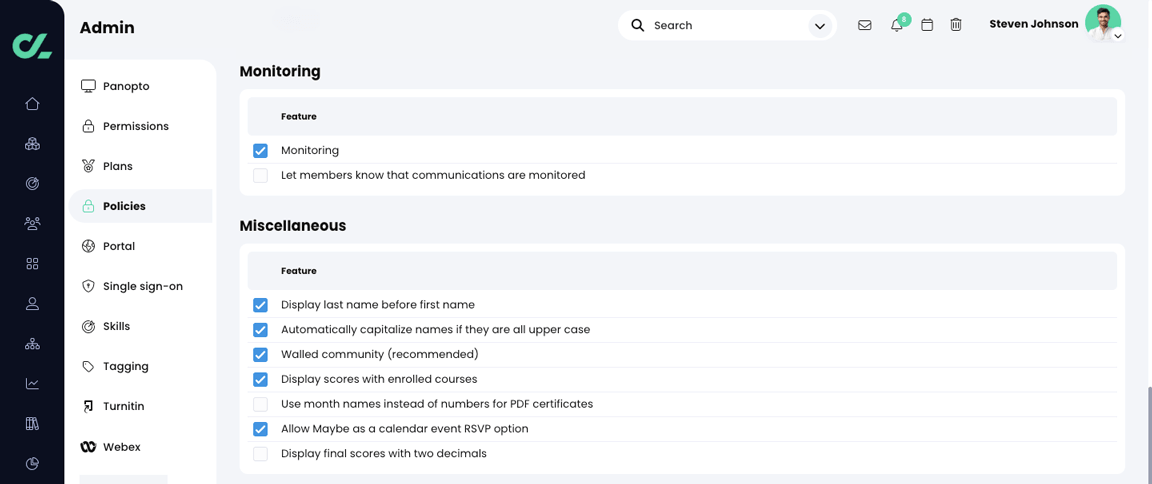Click the Portal globe icon
Image resolution: width=1152 pixels, height=484 pixels.
click(x=88, y=246)
